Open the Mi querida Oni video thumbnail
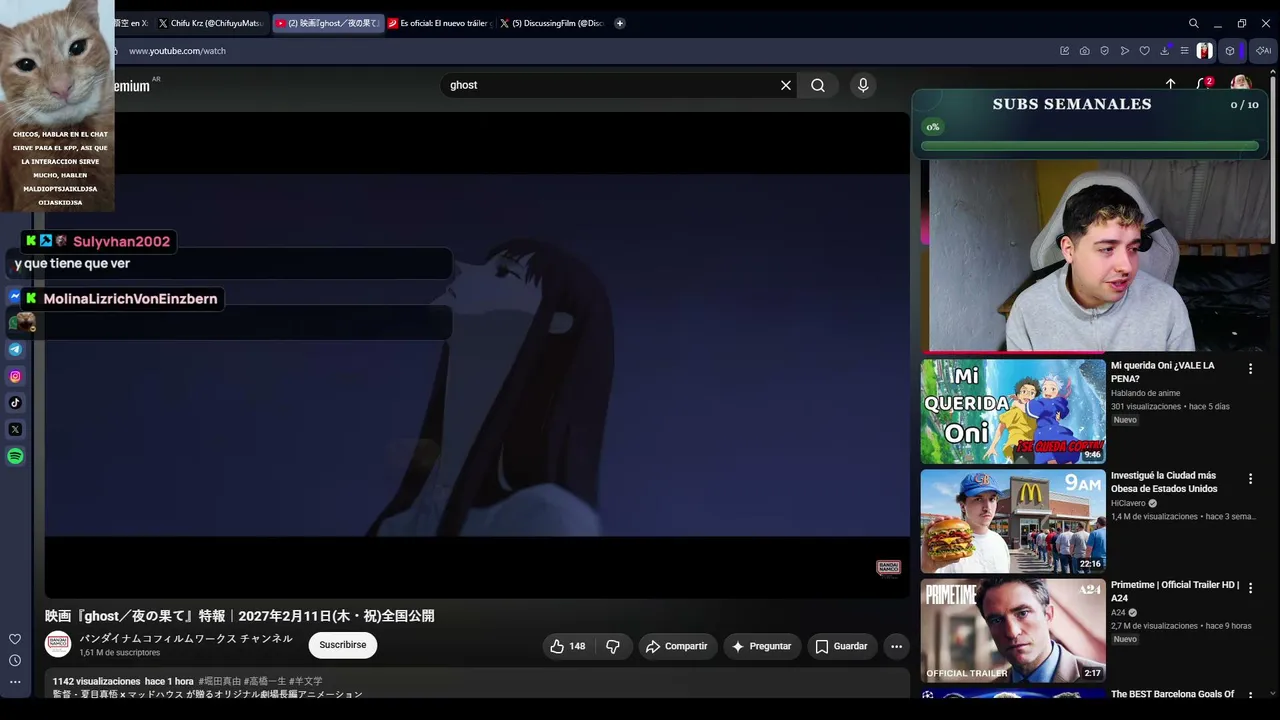 click(x=1013, y=411)
